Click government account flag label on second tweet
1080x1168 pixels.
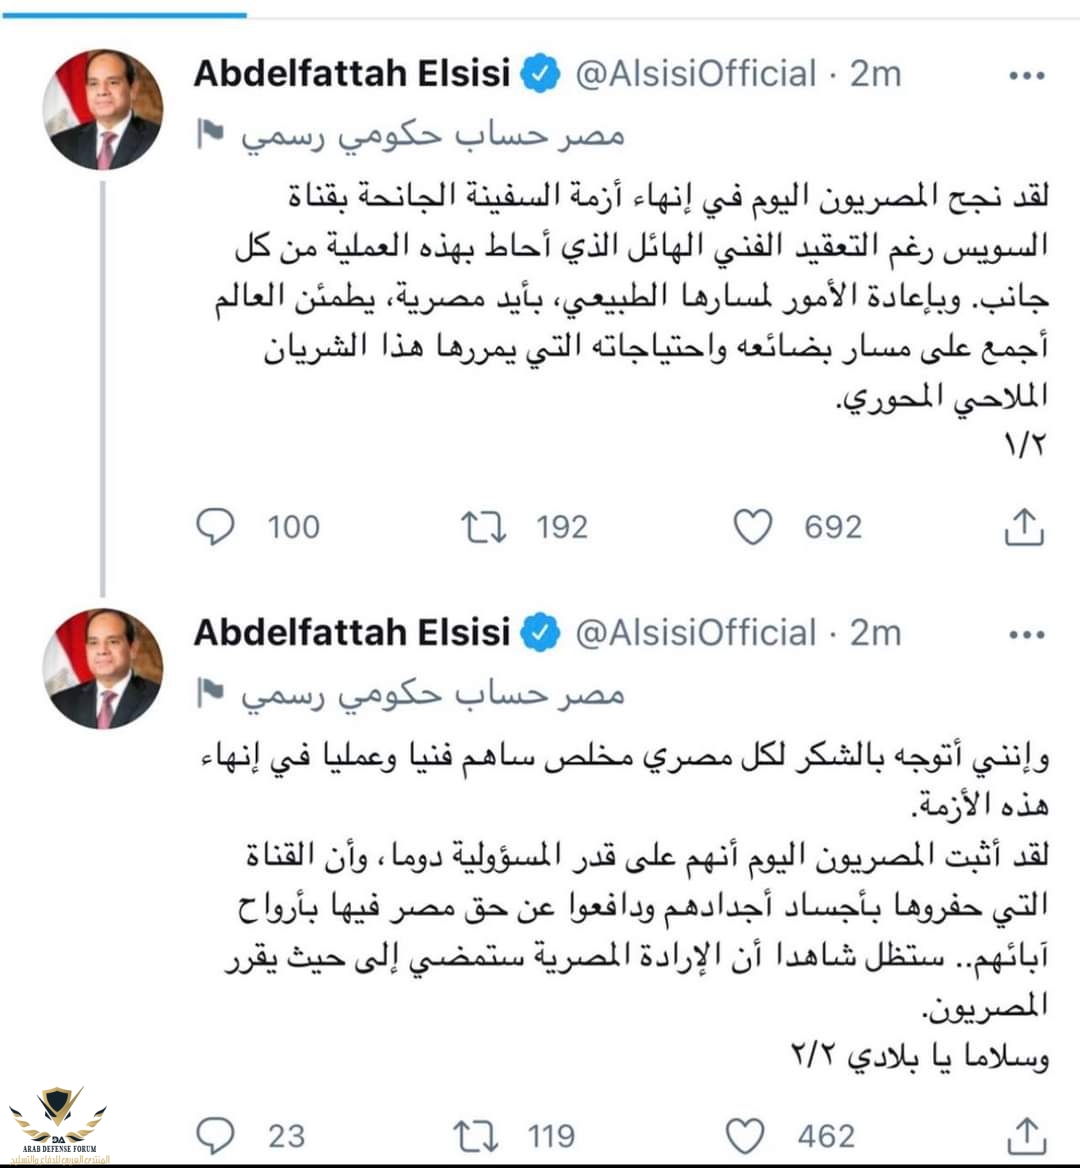[410, 694]
